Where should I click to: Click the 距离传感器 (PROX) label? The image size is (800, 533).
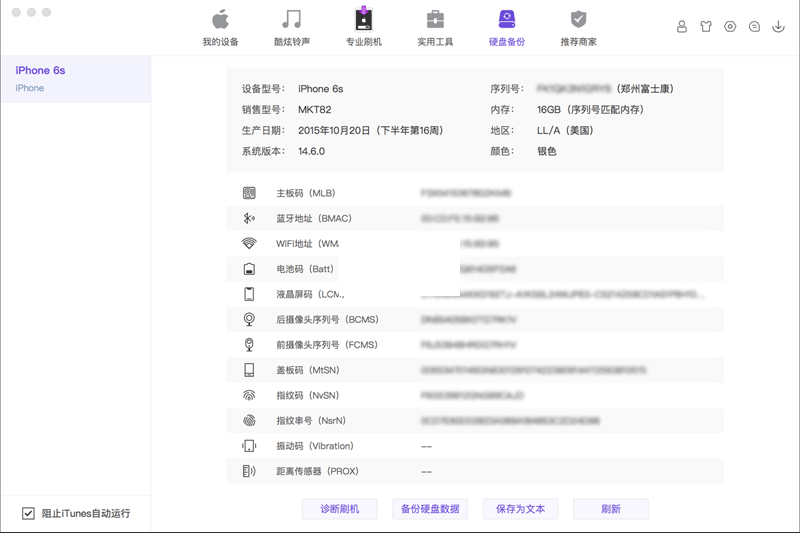pos(317,471)
